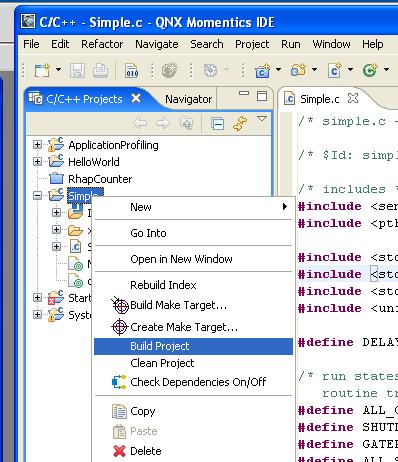
Task: Choose Copy from context menu
Action: (x=193, y=411)
